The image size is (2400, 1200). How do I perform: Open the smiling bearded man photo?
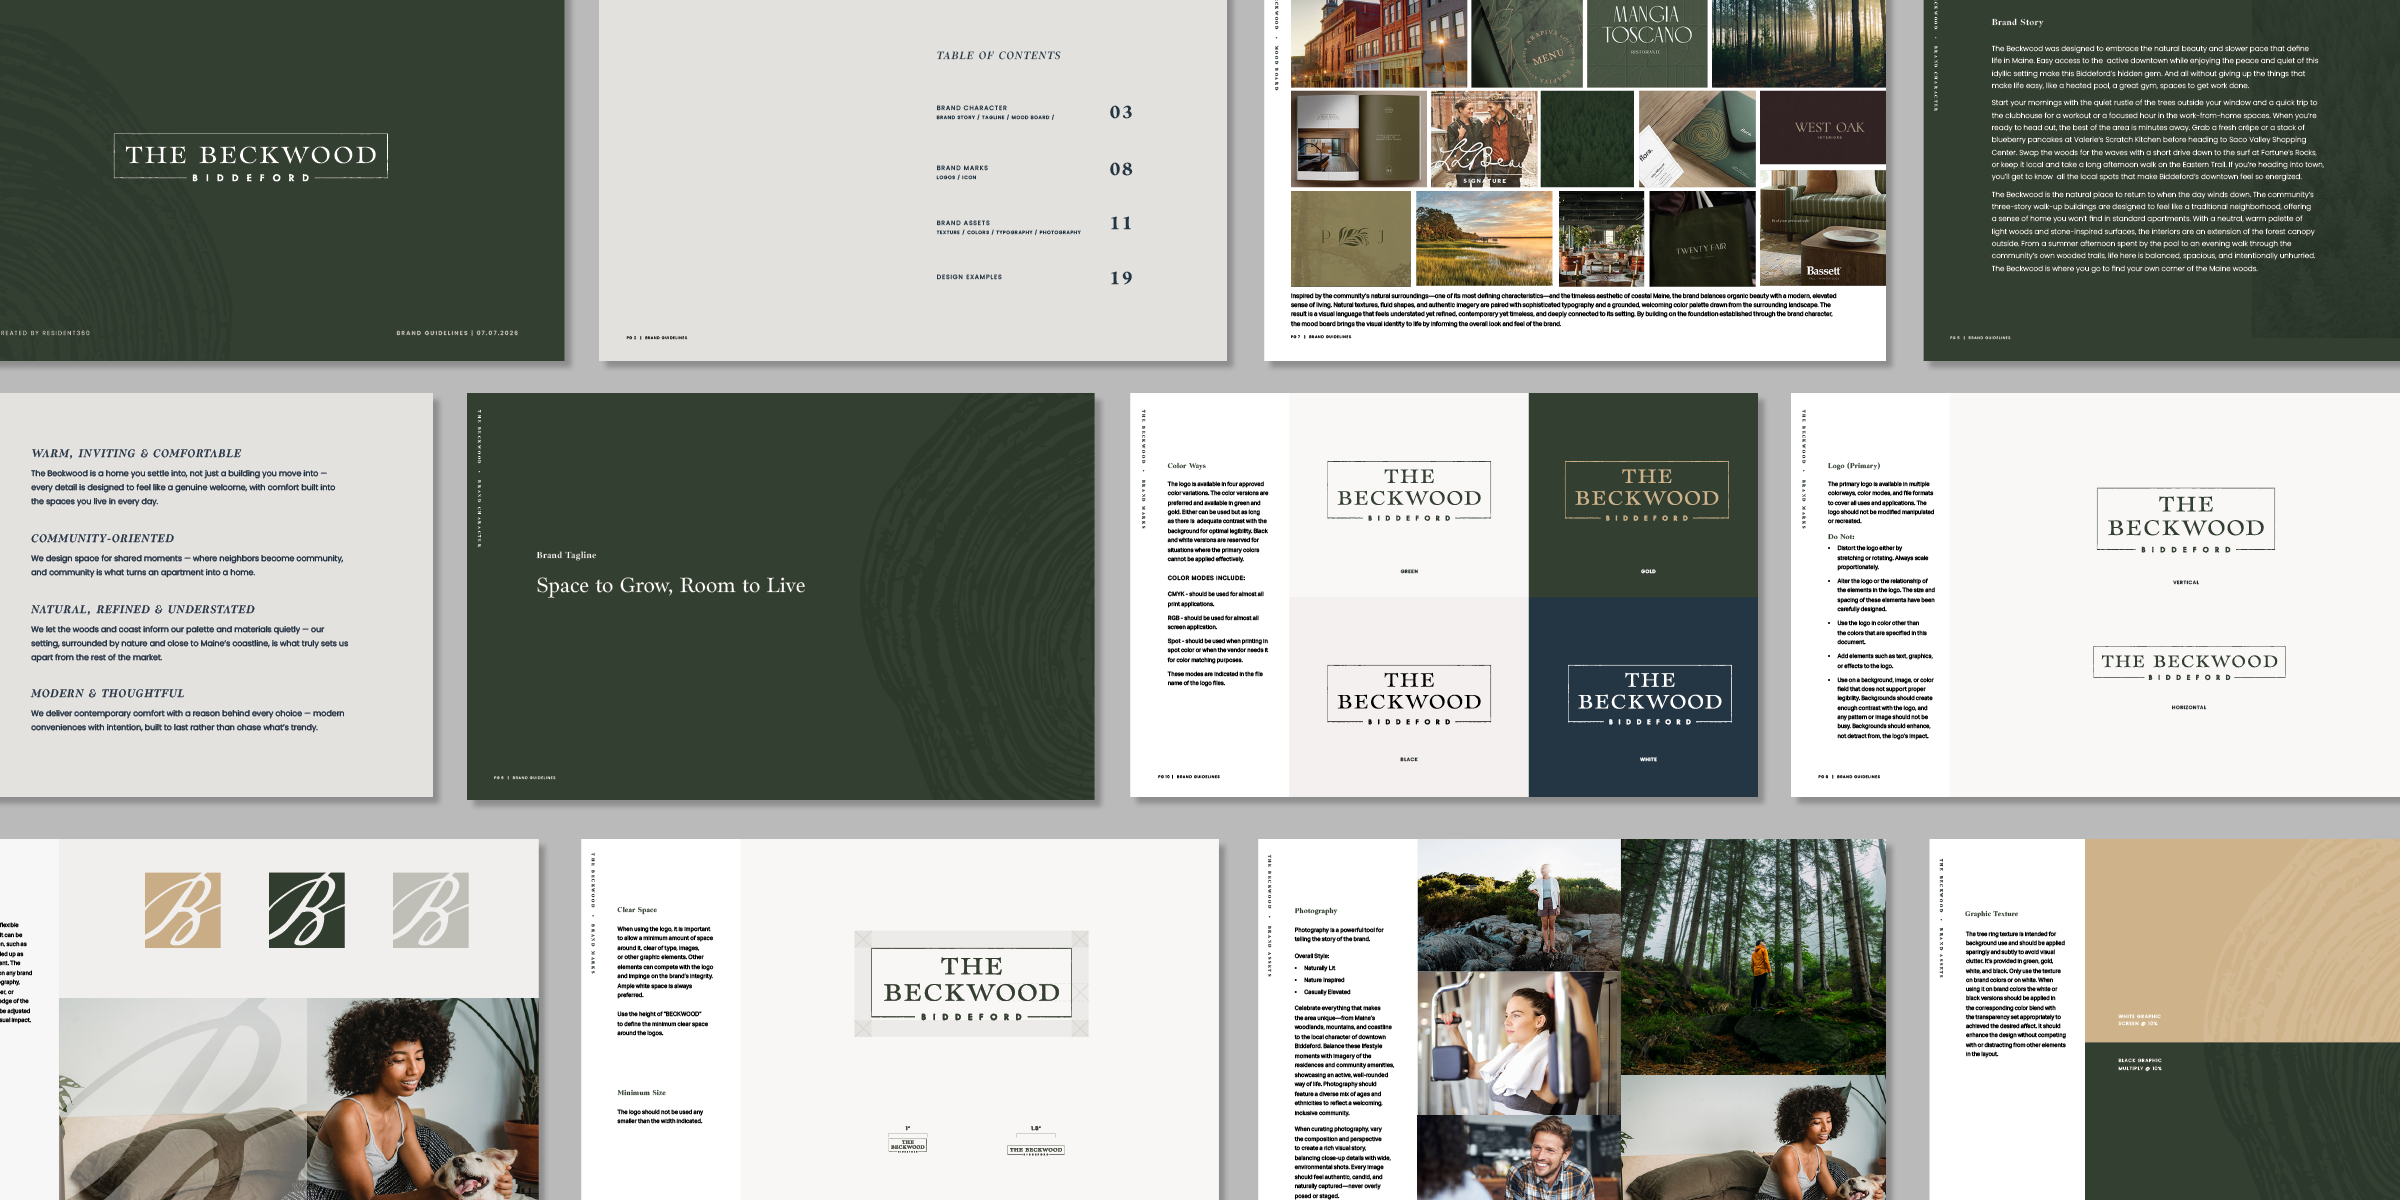(1518, 1158)
